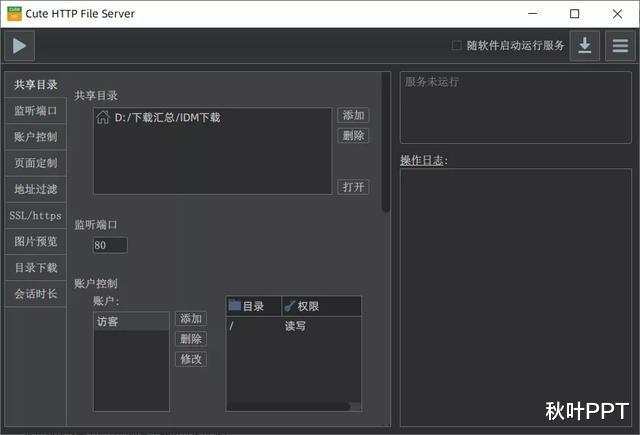
Task: Select the D:/下载汇总/IDM下载 shared directory entry
Action: (212, 118)
